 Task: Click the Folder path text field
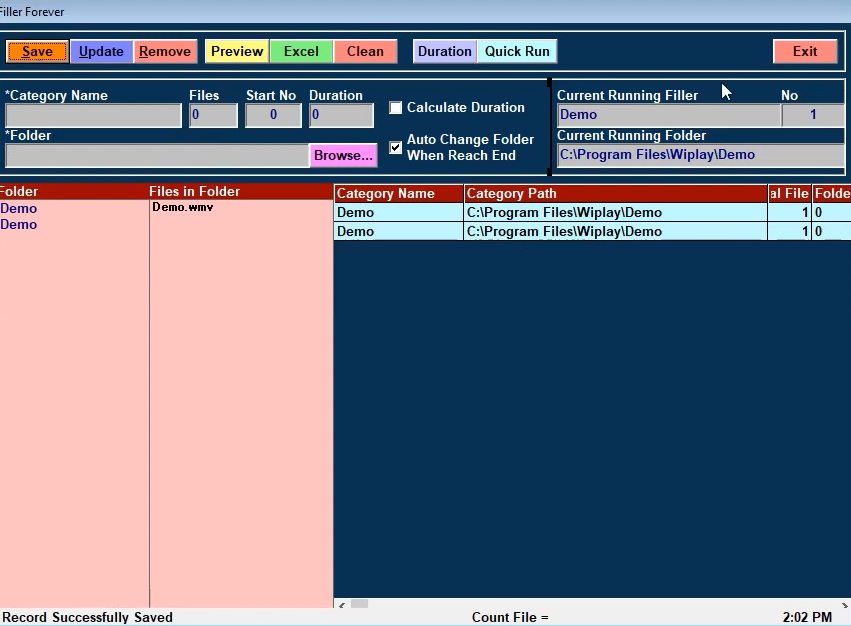(156, 156)
